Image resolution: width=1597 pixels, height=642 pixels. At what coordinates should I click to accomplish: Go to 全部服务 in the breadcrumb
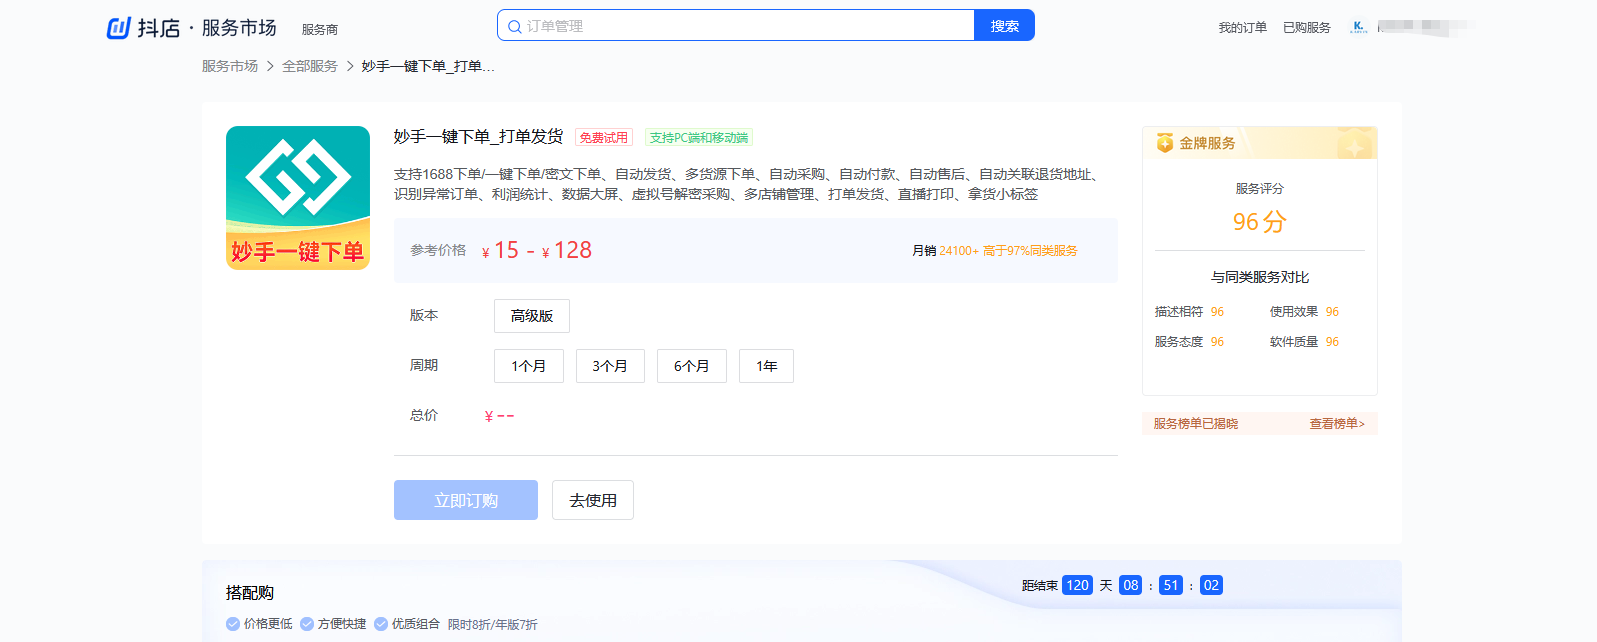point(310,66)
